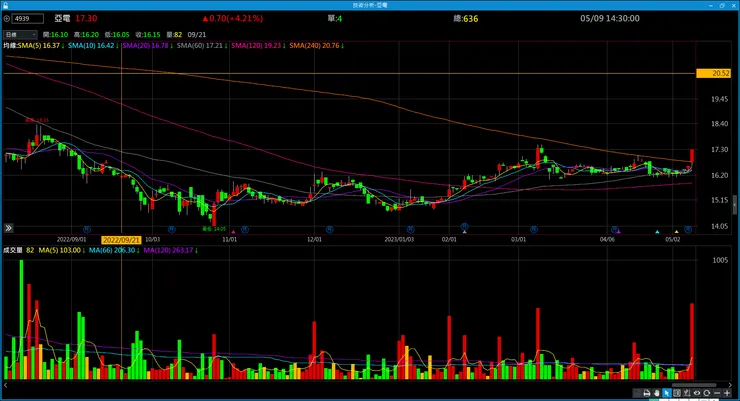Viewport: 740px width, 401px height.
Task: Toggle the eye visibility icon
Action: point(697,393)
